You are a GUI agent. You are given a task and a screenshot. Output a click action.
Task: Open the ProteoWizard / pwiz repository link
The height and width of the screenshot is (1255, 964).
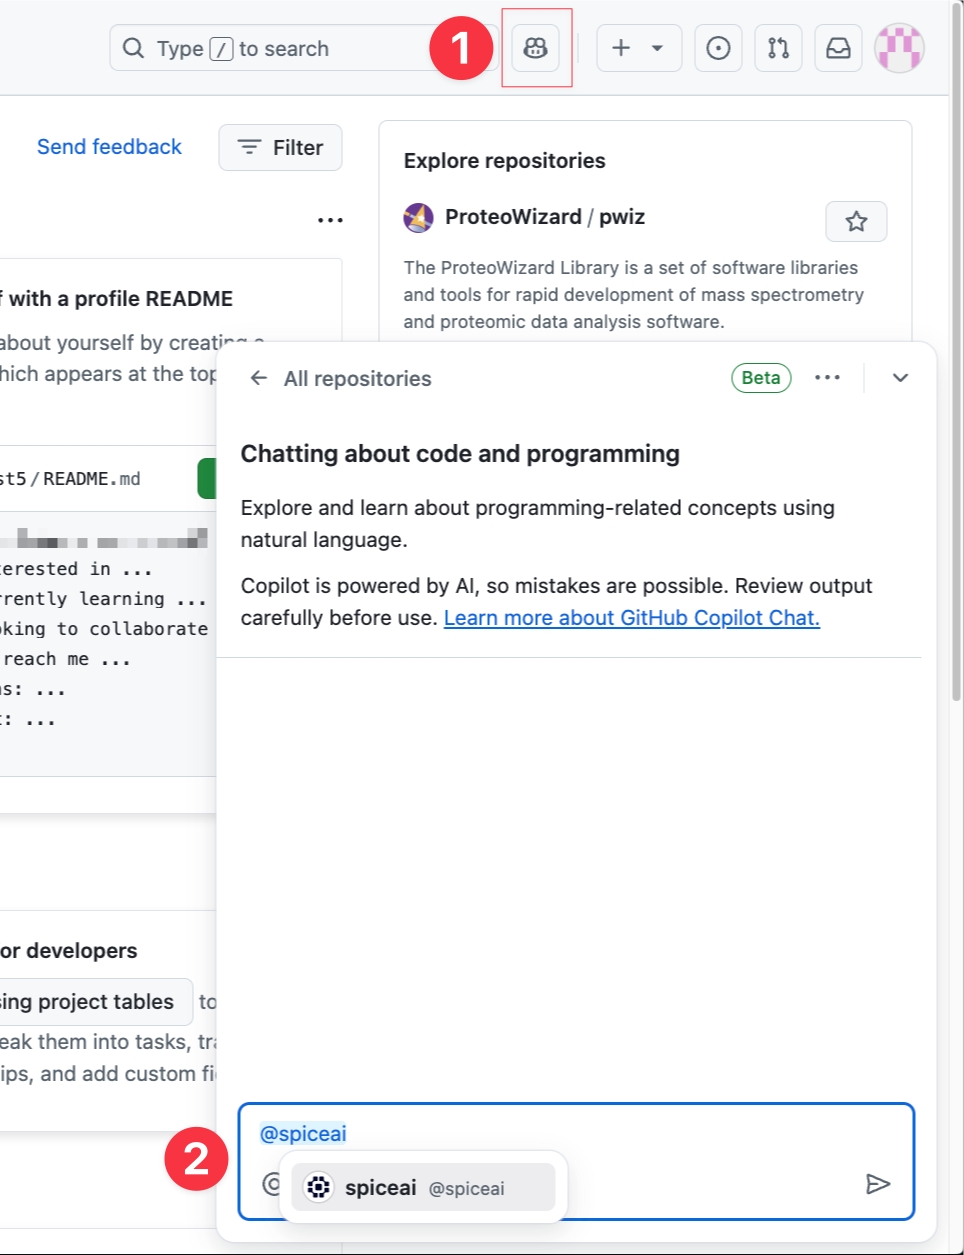(544, 217)
